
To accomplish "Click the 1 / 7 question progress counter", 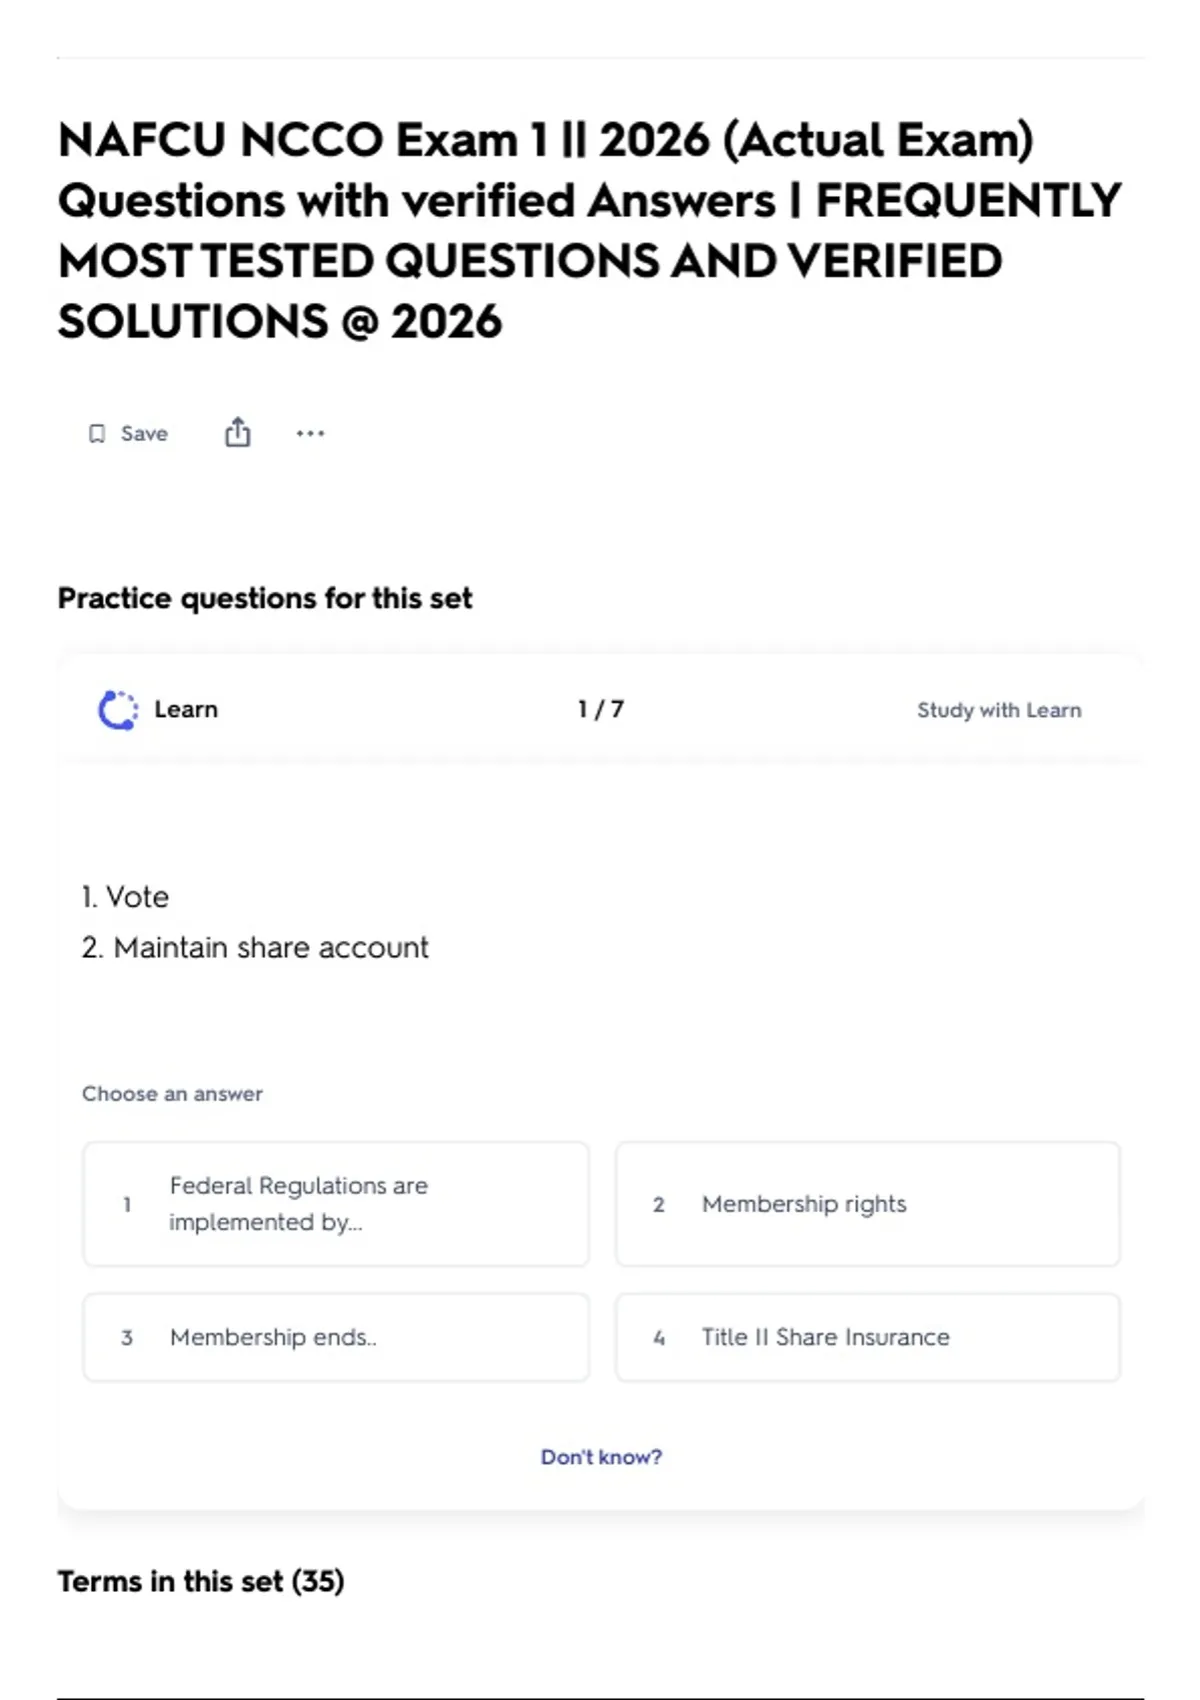I will 601,709.
